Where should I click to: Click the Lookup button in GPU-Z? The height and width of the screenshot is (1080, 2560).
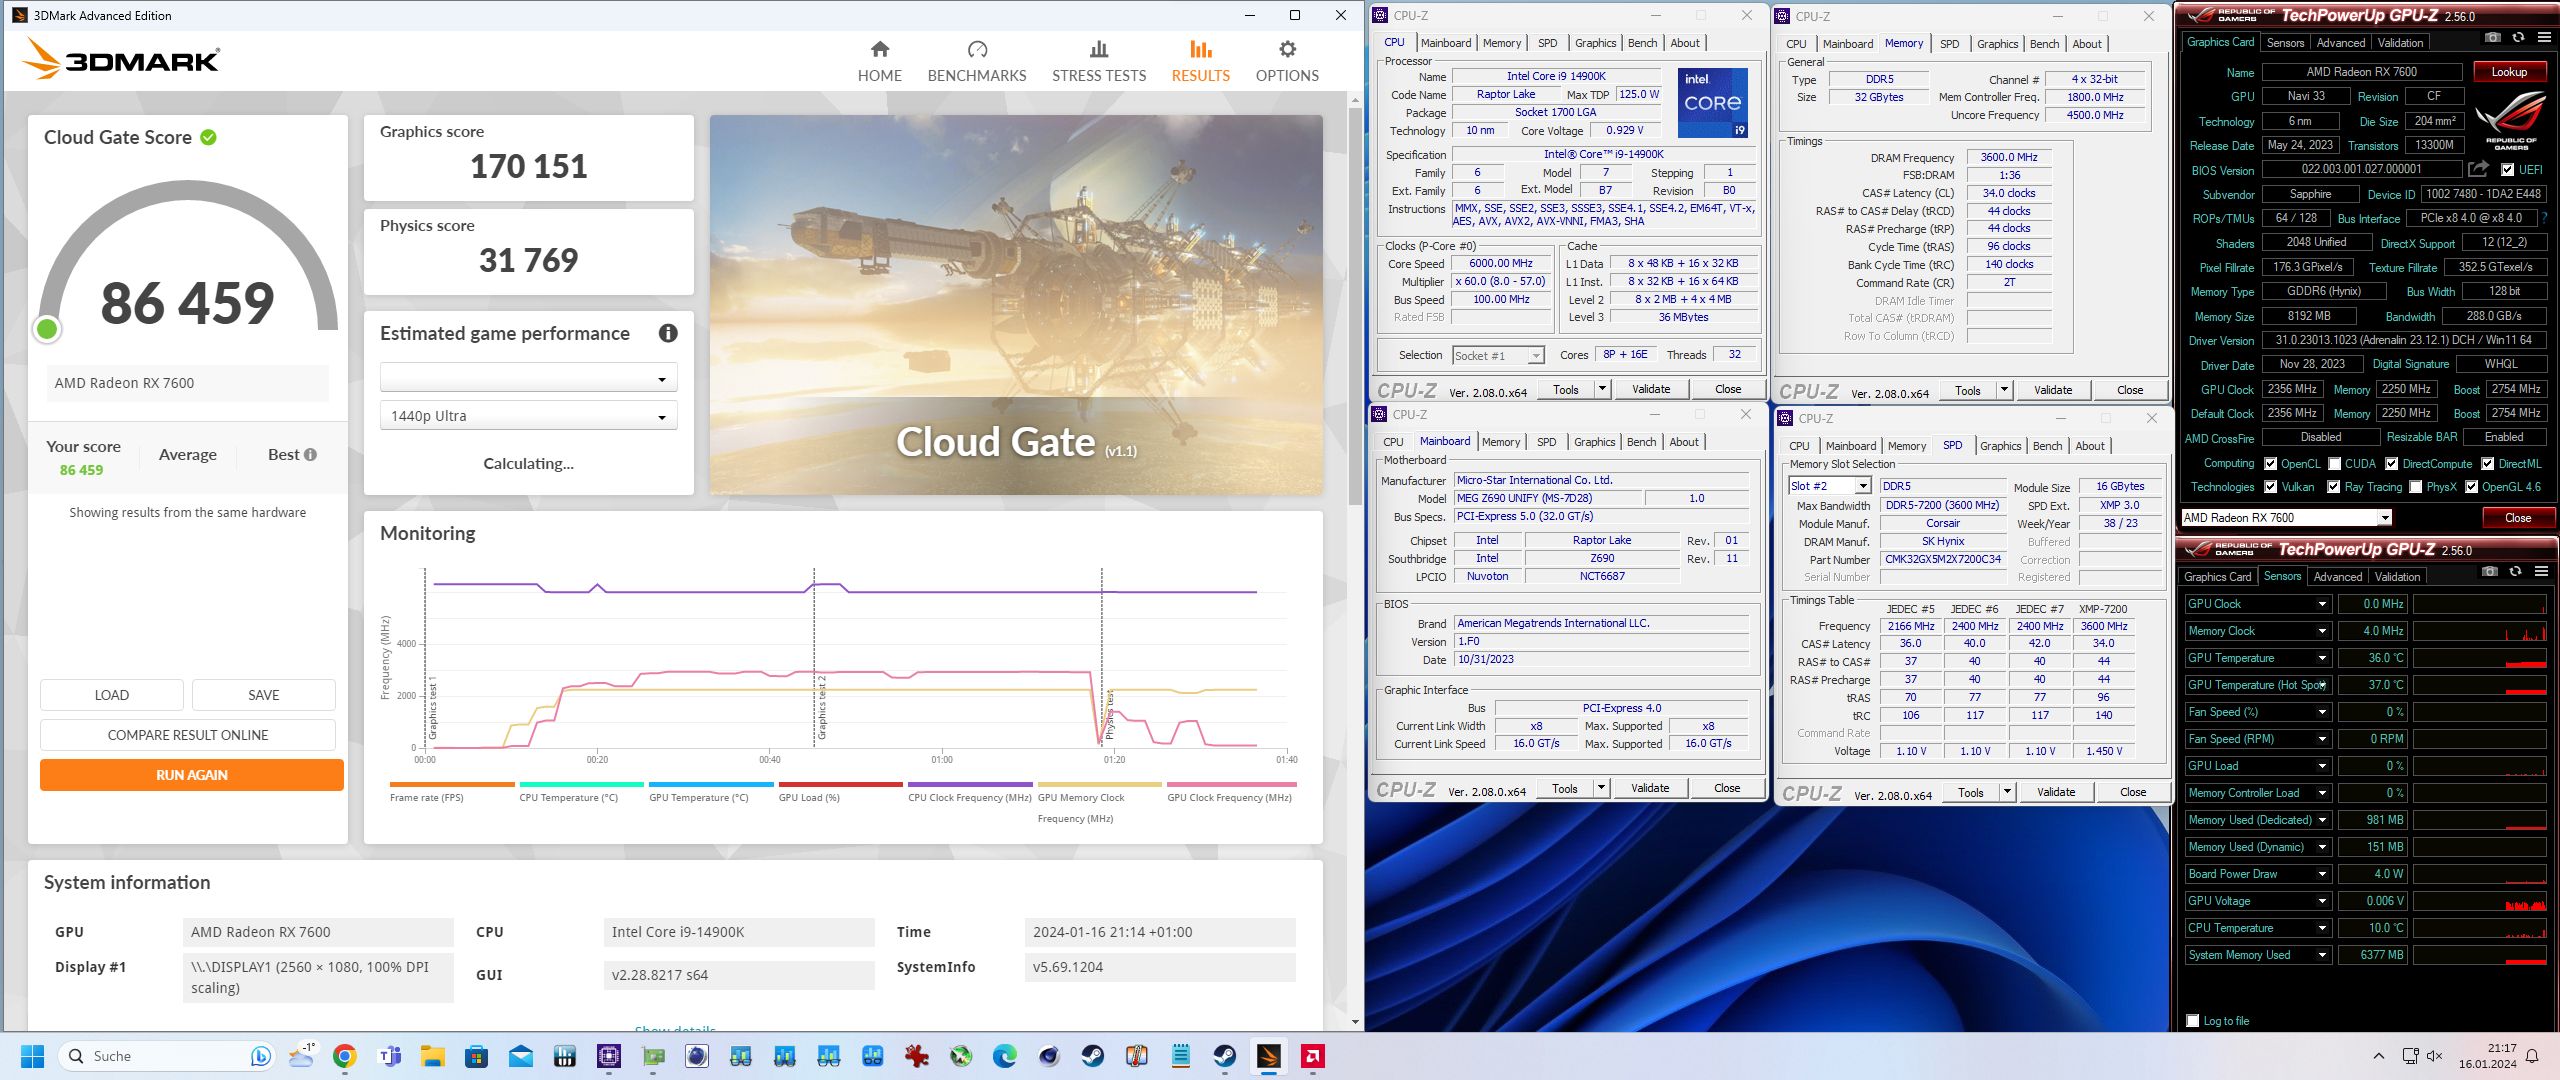(2510, 72)
